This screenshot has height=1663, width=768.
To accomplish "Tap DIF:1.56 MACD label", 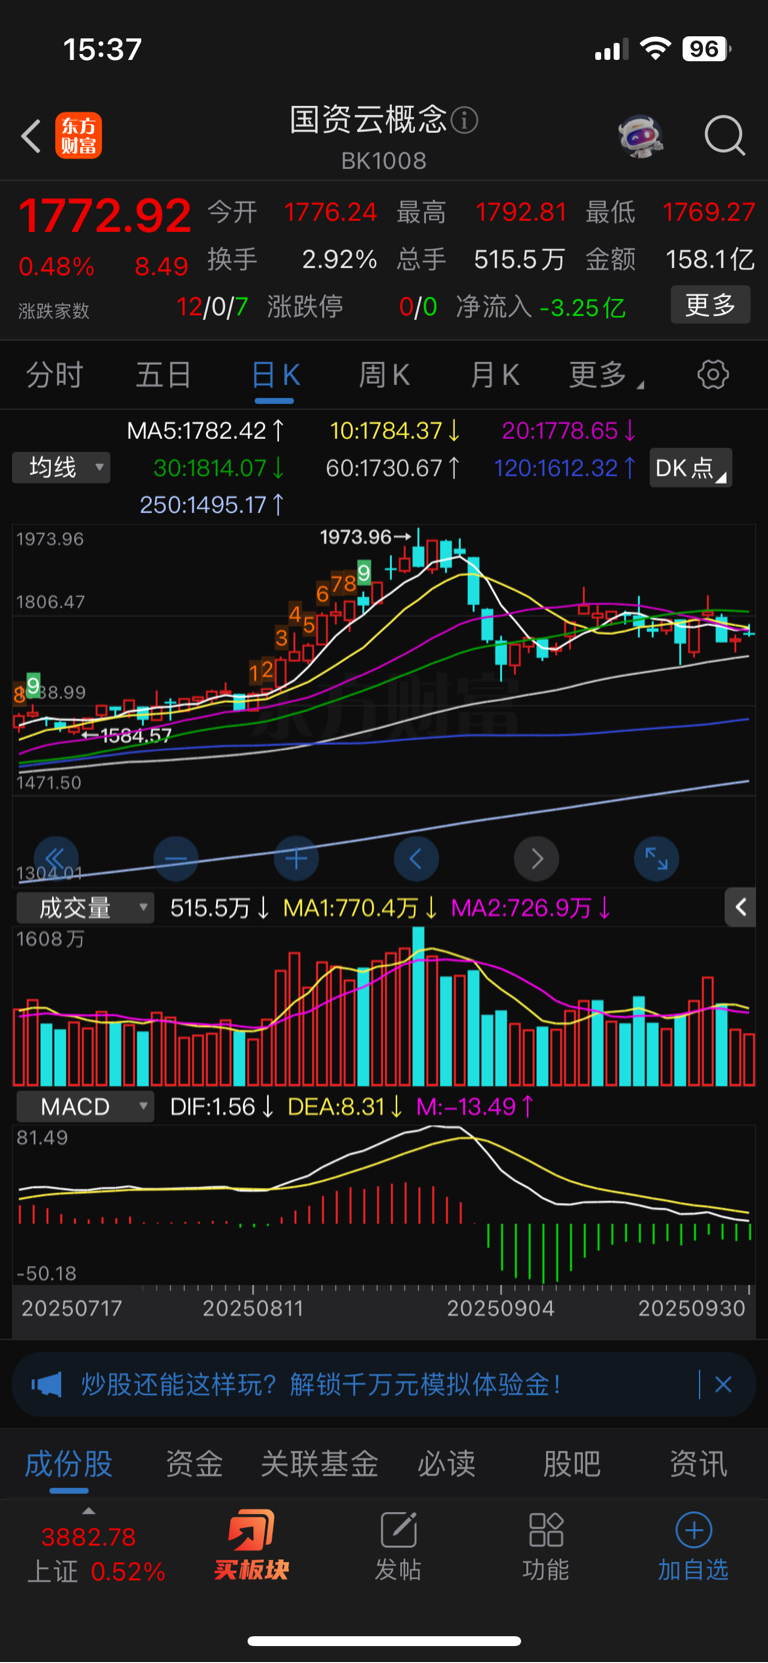I will (x=222, y=1107).
